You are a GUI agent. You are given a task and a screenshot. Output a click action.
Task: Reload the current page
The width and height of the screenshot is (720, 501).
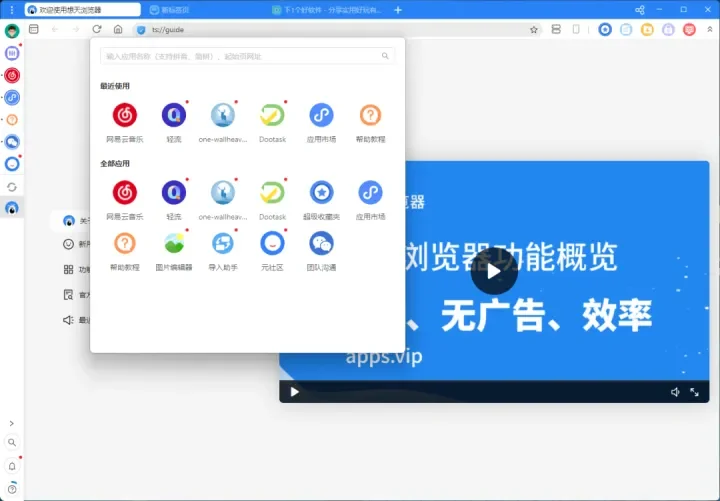[x=97, y=29]
